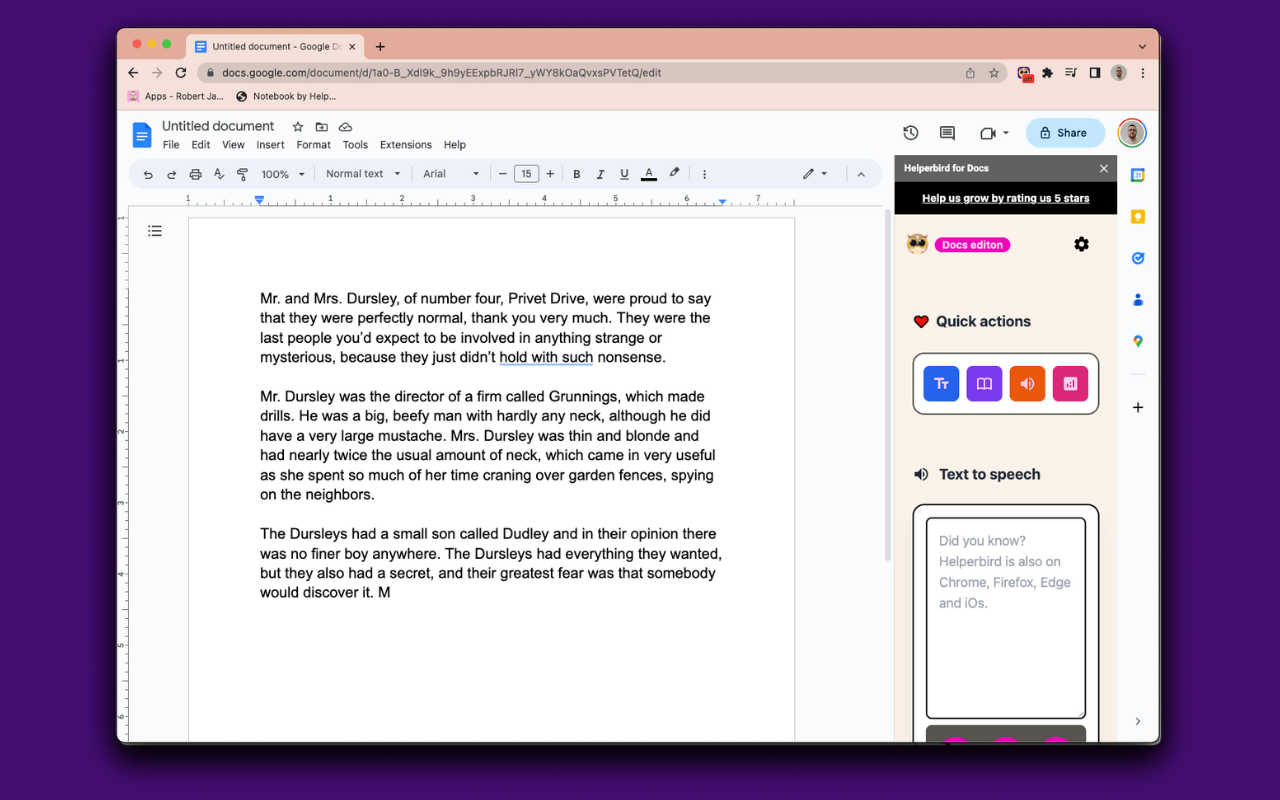Toggle bold formatting
1280x800 pixels.
click(x=577, y=174)
